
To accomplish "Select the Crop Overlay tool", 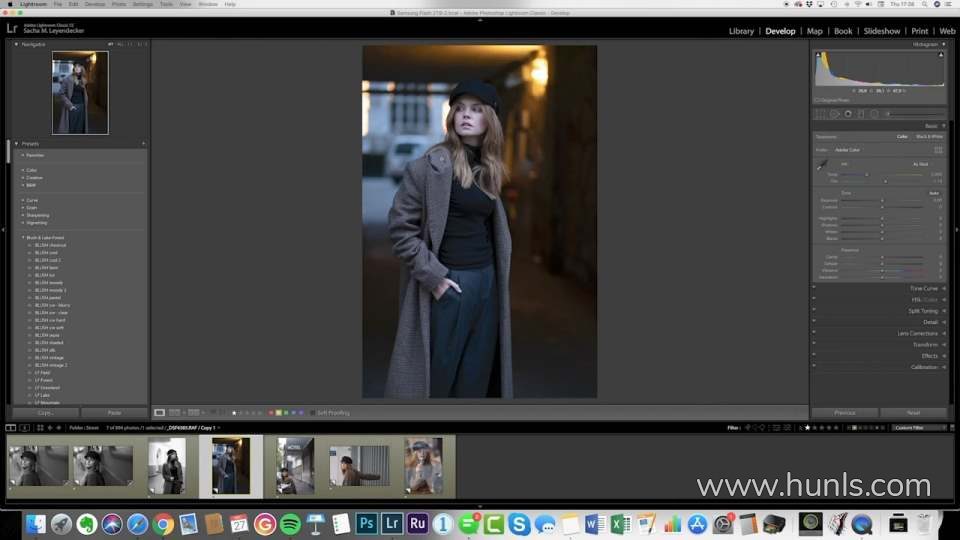I will (x=820, y=114).
